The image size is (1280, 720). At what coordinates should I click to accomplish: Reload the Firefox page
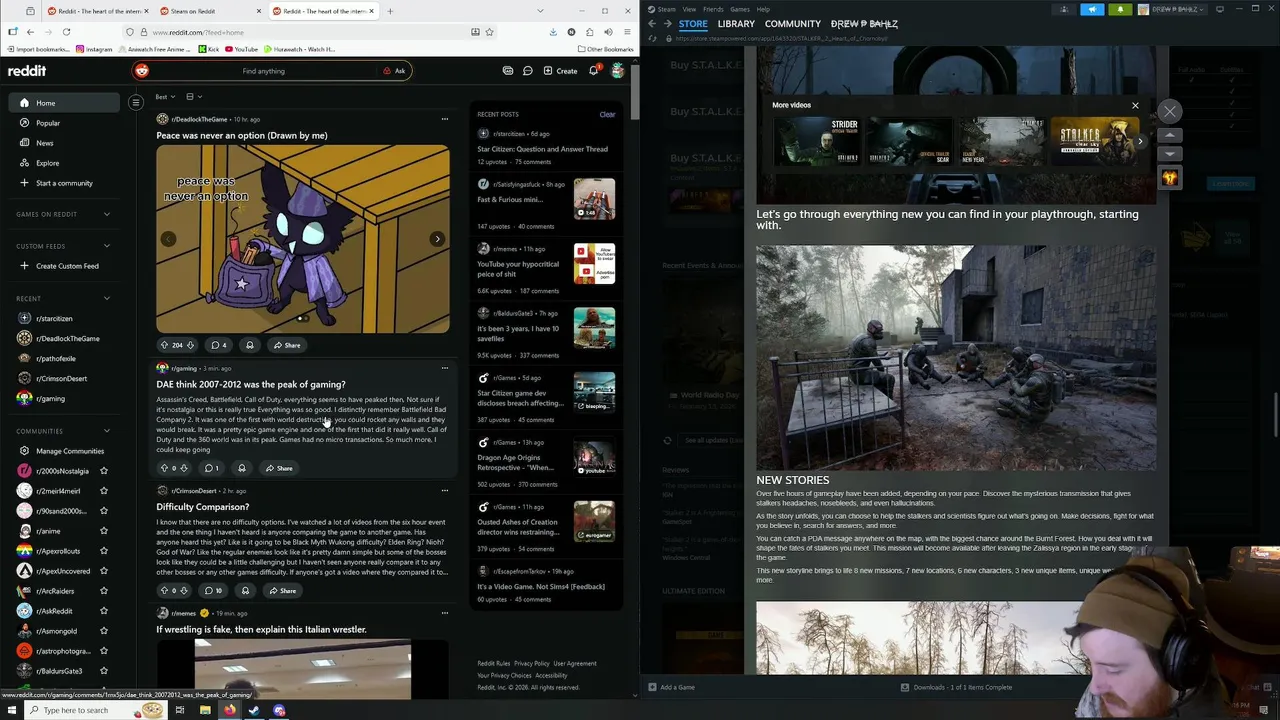tap(67, 32)
